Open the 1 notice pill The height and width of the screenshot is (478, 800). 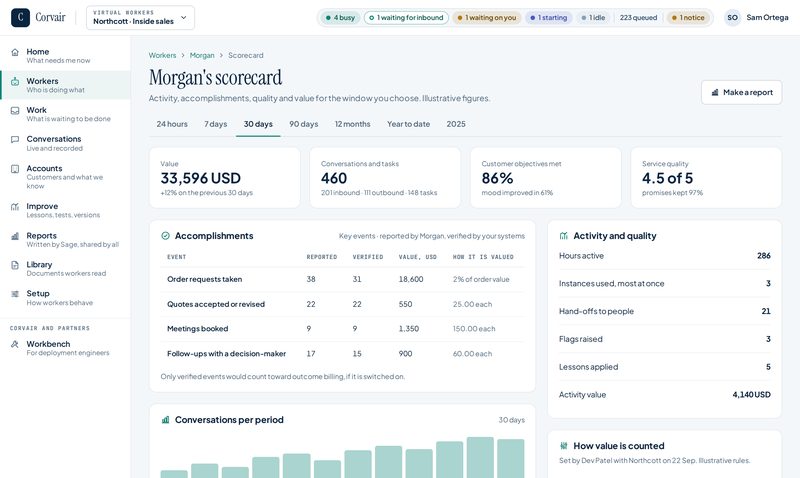[x=688, y=17]
